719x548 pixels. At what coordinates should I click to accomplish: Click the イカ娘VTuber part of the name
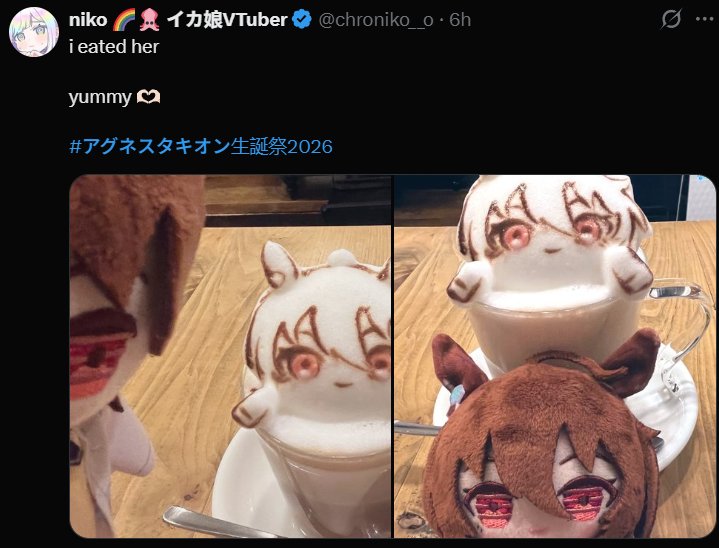(x=227, y=20)
